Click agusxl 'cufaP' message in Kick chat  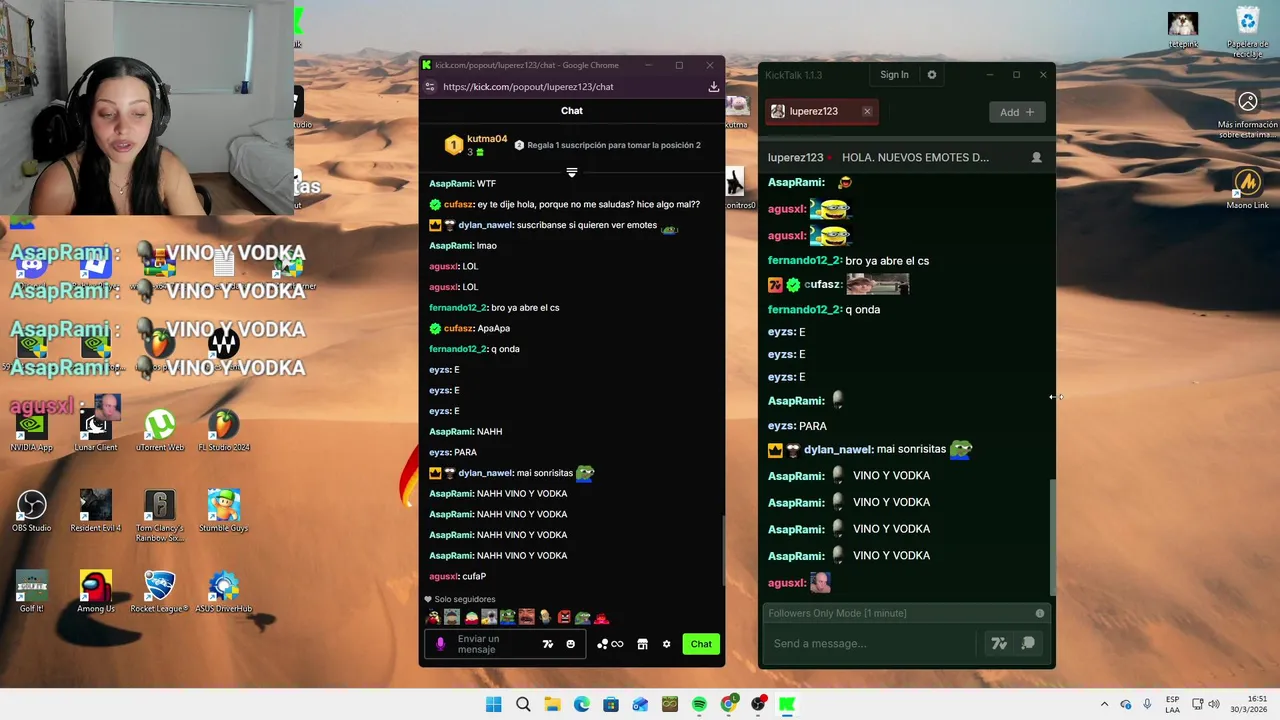pos(457,576)
